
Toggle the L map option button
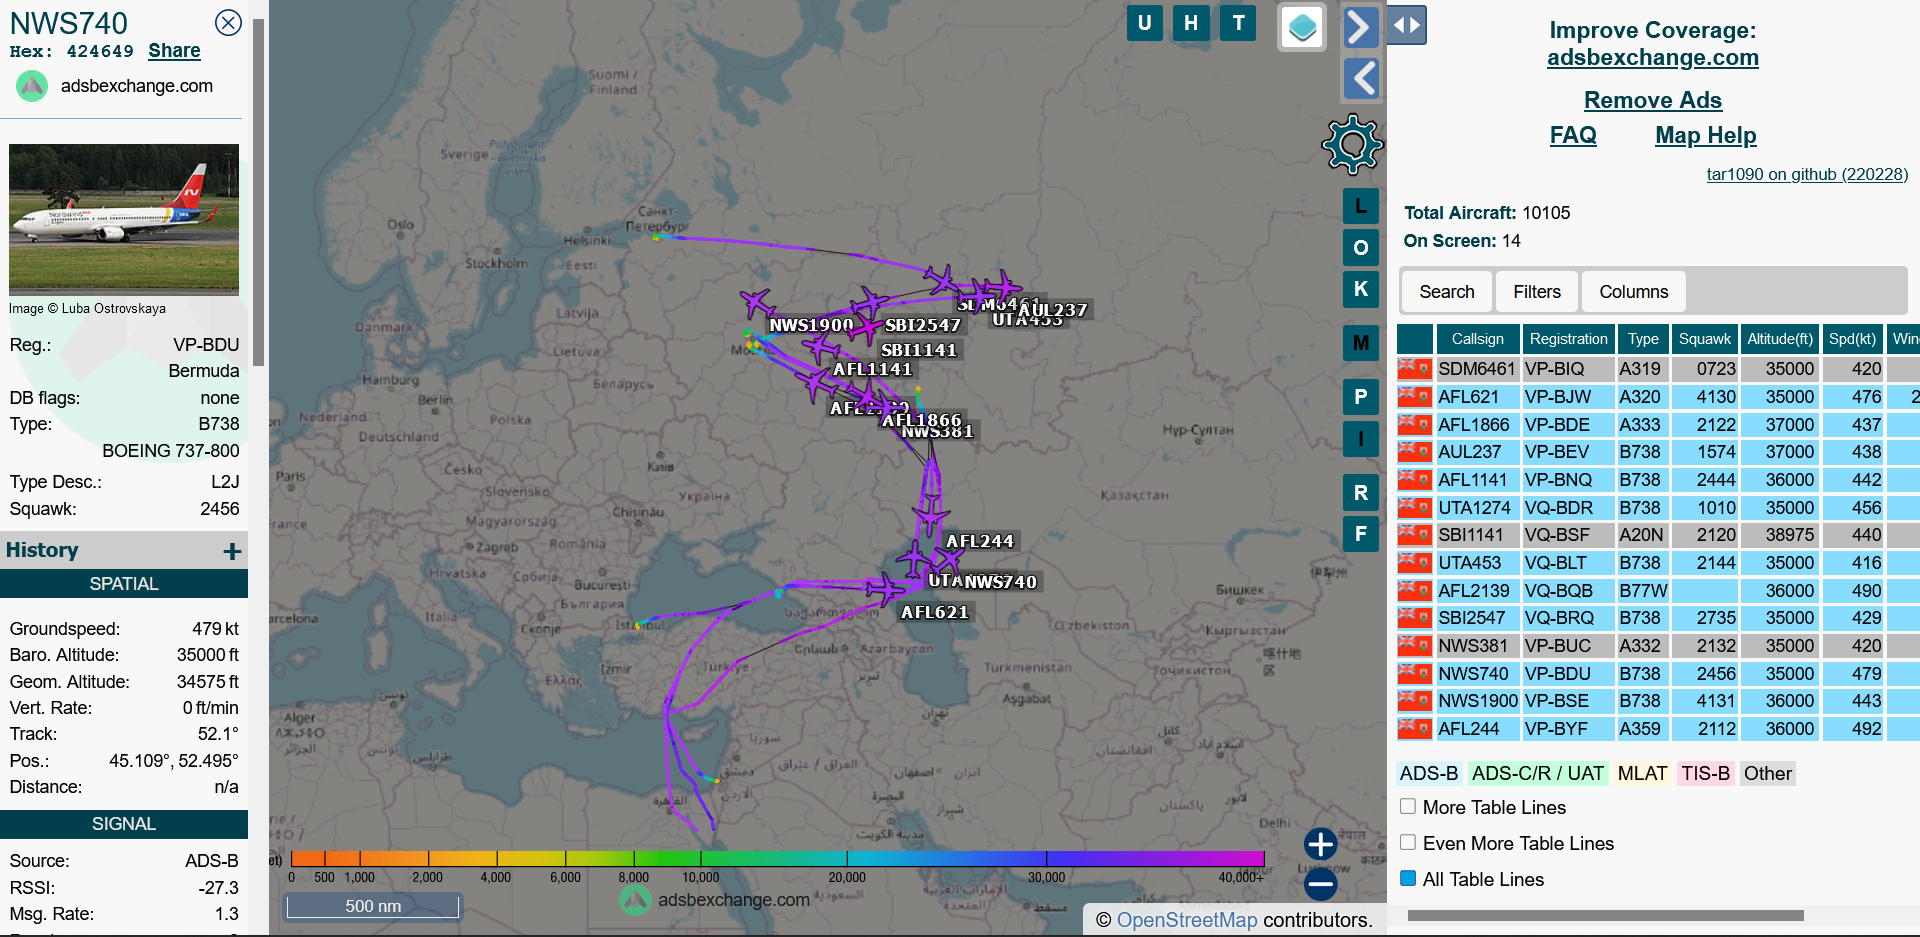(x=1360, y=206)
